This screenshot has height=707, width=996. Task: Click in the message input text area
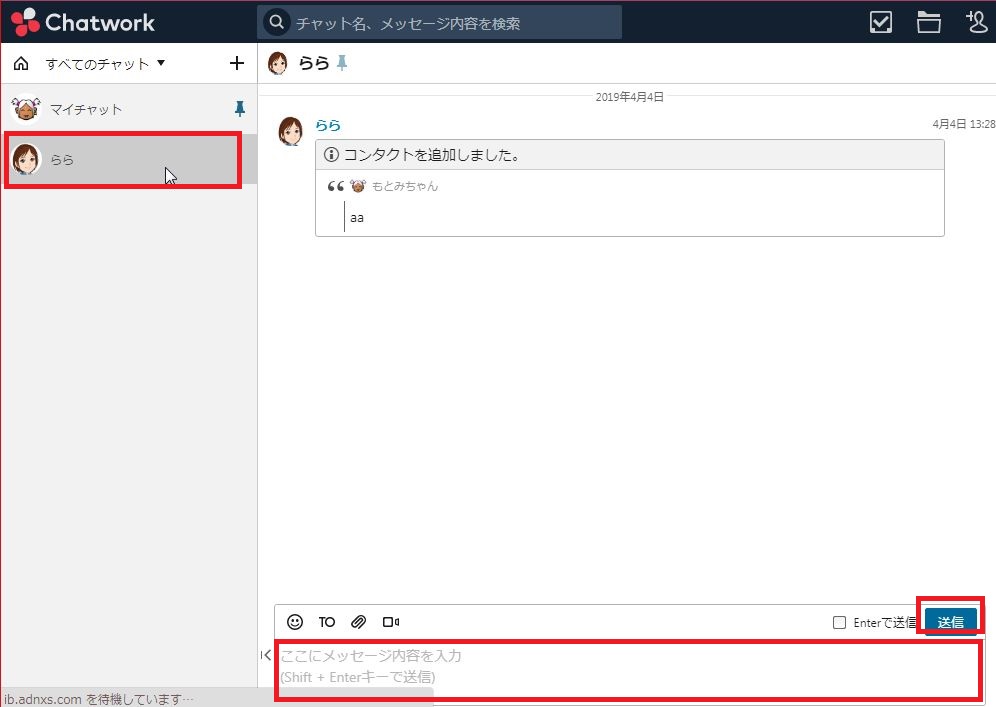point(628,668)
